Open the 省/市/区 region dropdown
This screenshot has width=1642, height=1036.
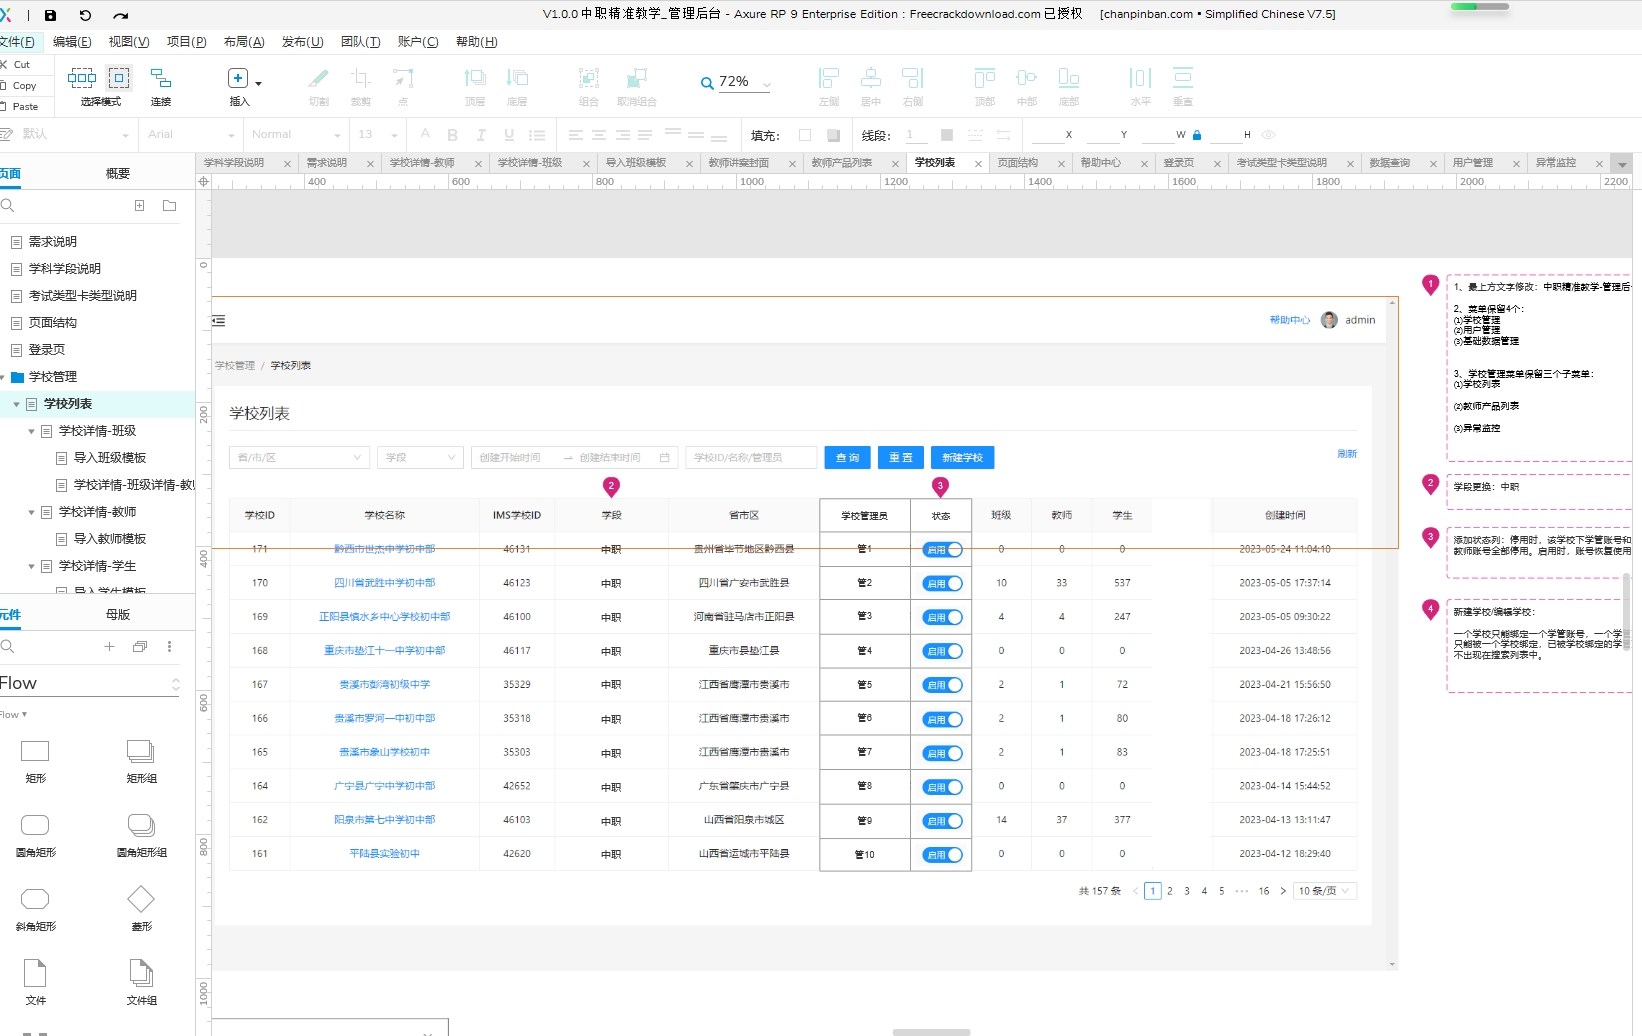point(299,458)
